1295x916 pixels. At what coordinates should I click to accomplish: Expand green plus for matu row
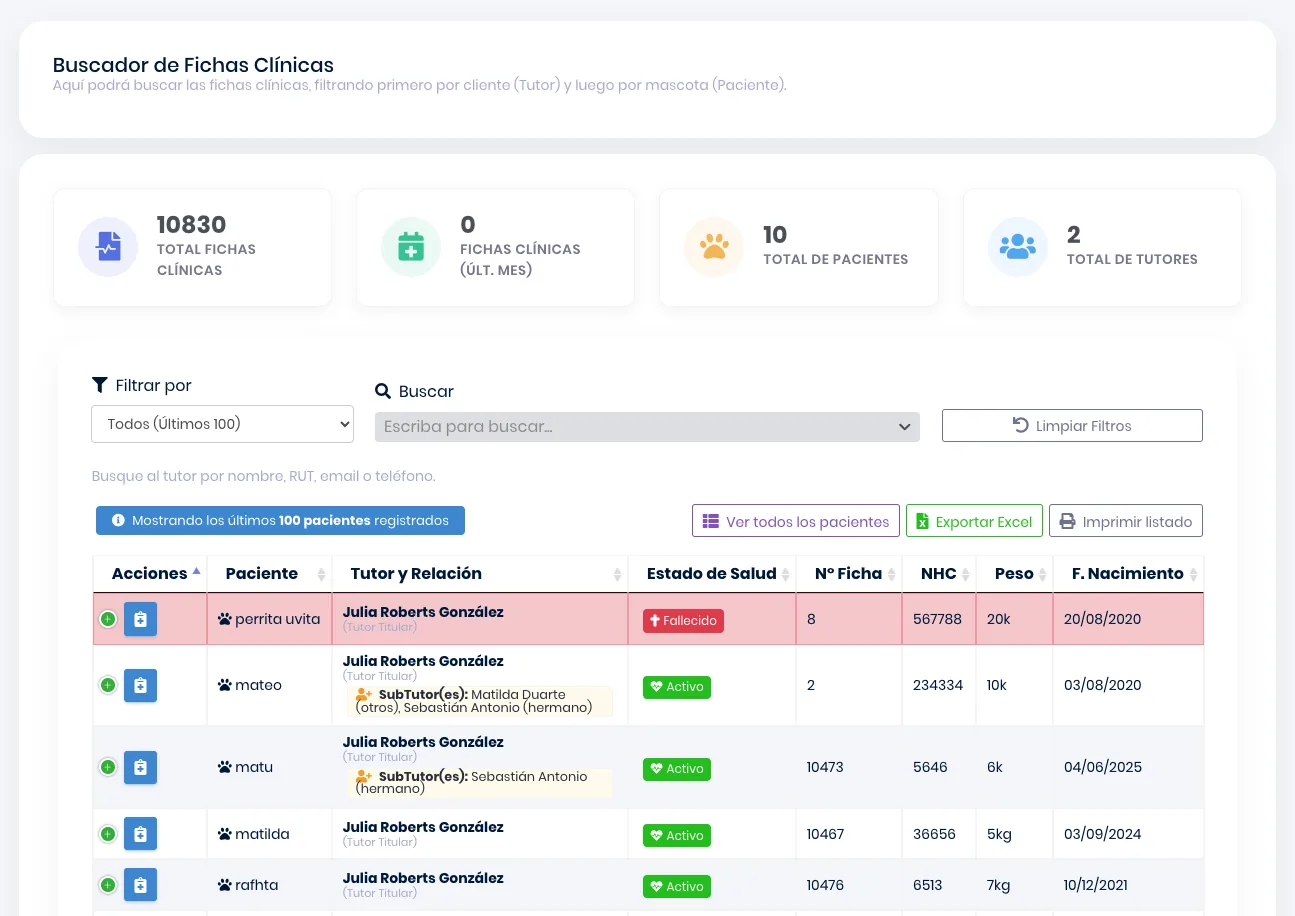108,767
